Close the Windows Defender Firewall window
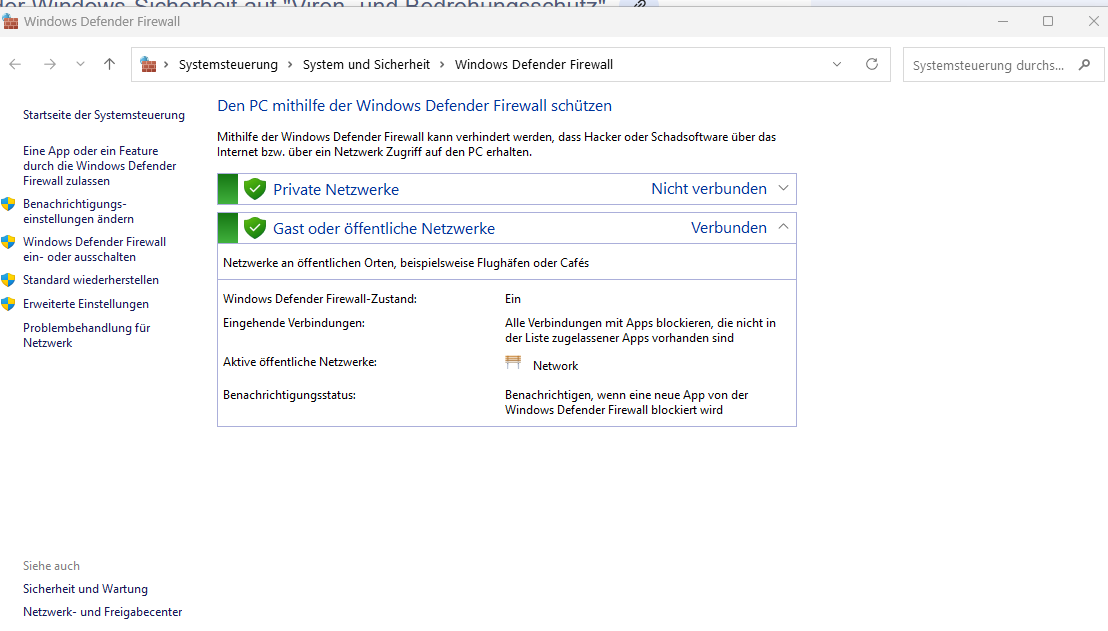This screenshot has height=631, width=1108. (x=1093, y=21)
